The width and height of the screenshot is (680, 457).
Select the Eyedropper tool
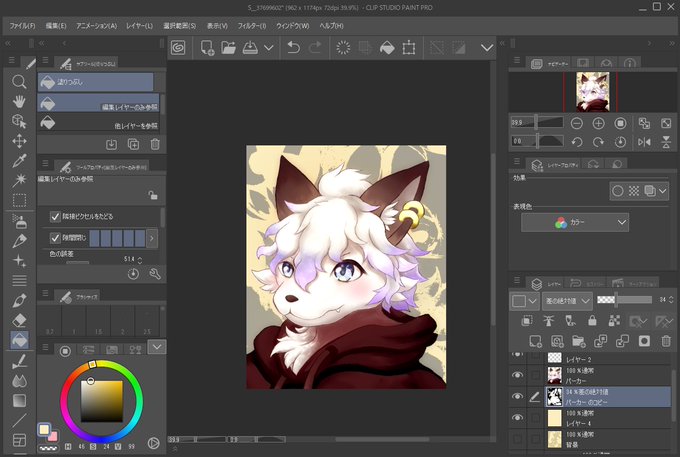coord(19,161)
